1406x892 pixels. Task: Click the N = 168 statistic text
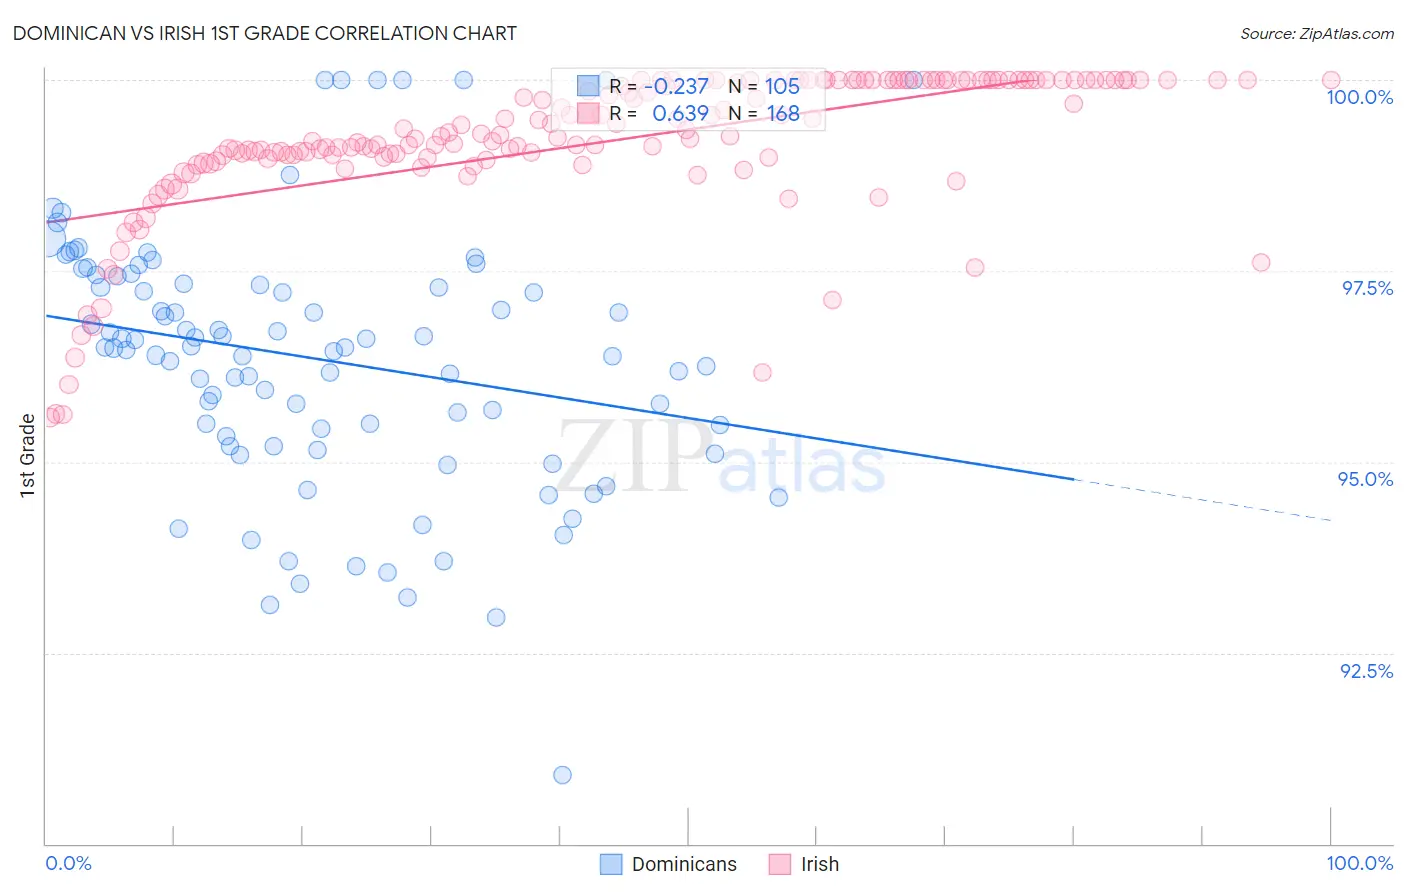(x=764, y=113)
